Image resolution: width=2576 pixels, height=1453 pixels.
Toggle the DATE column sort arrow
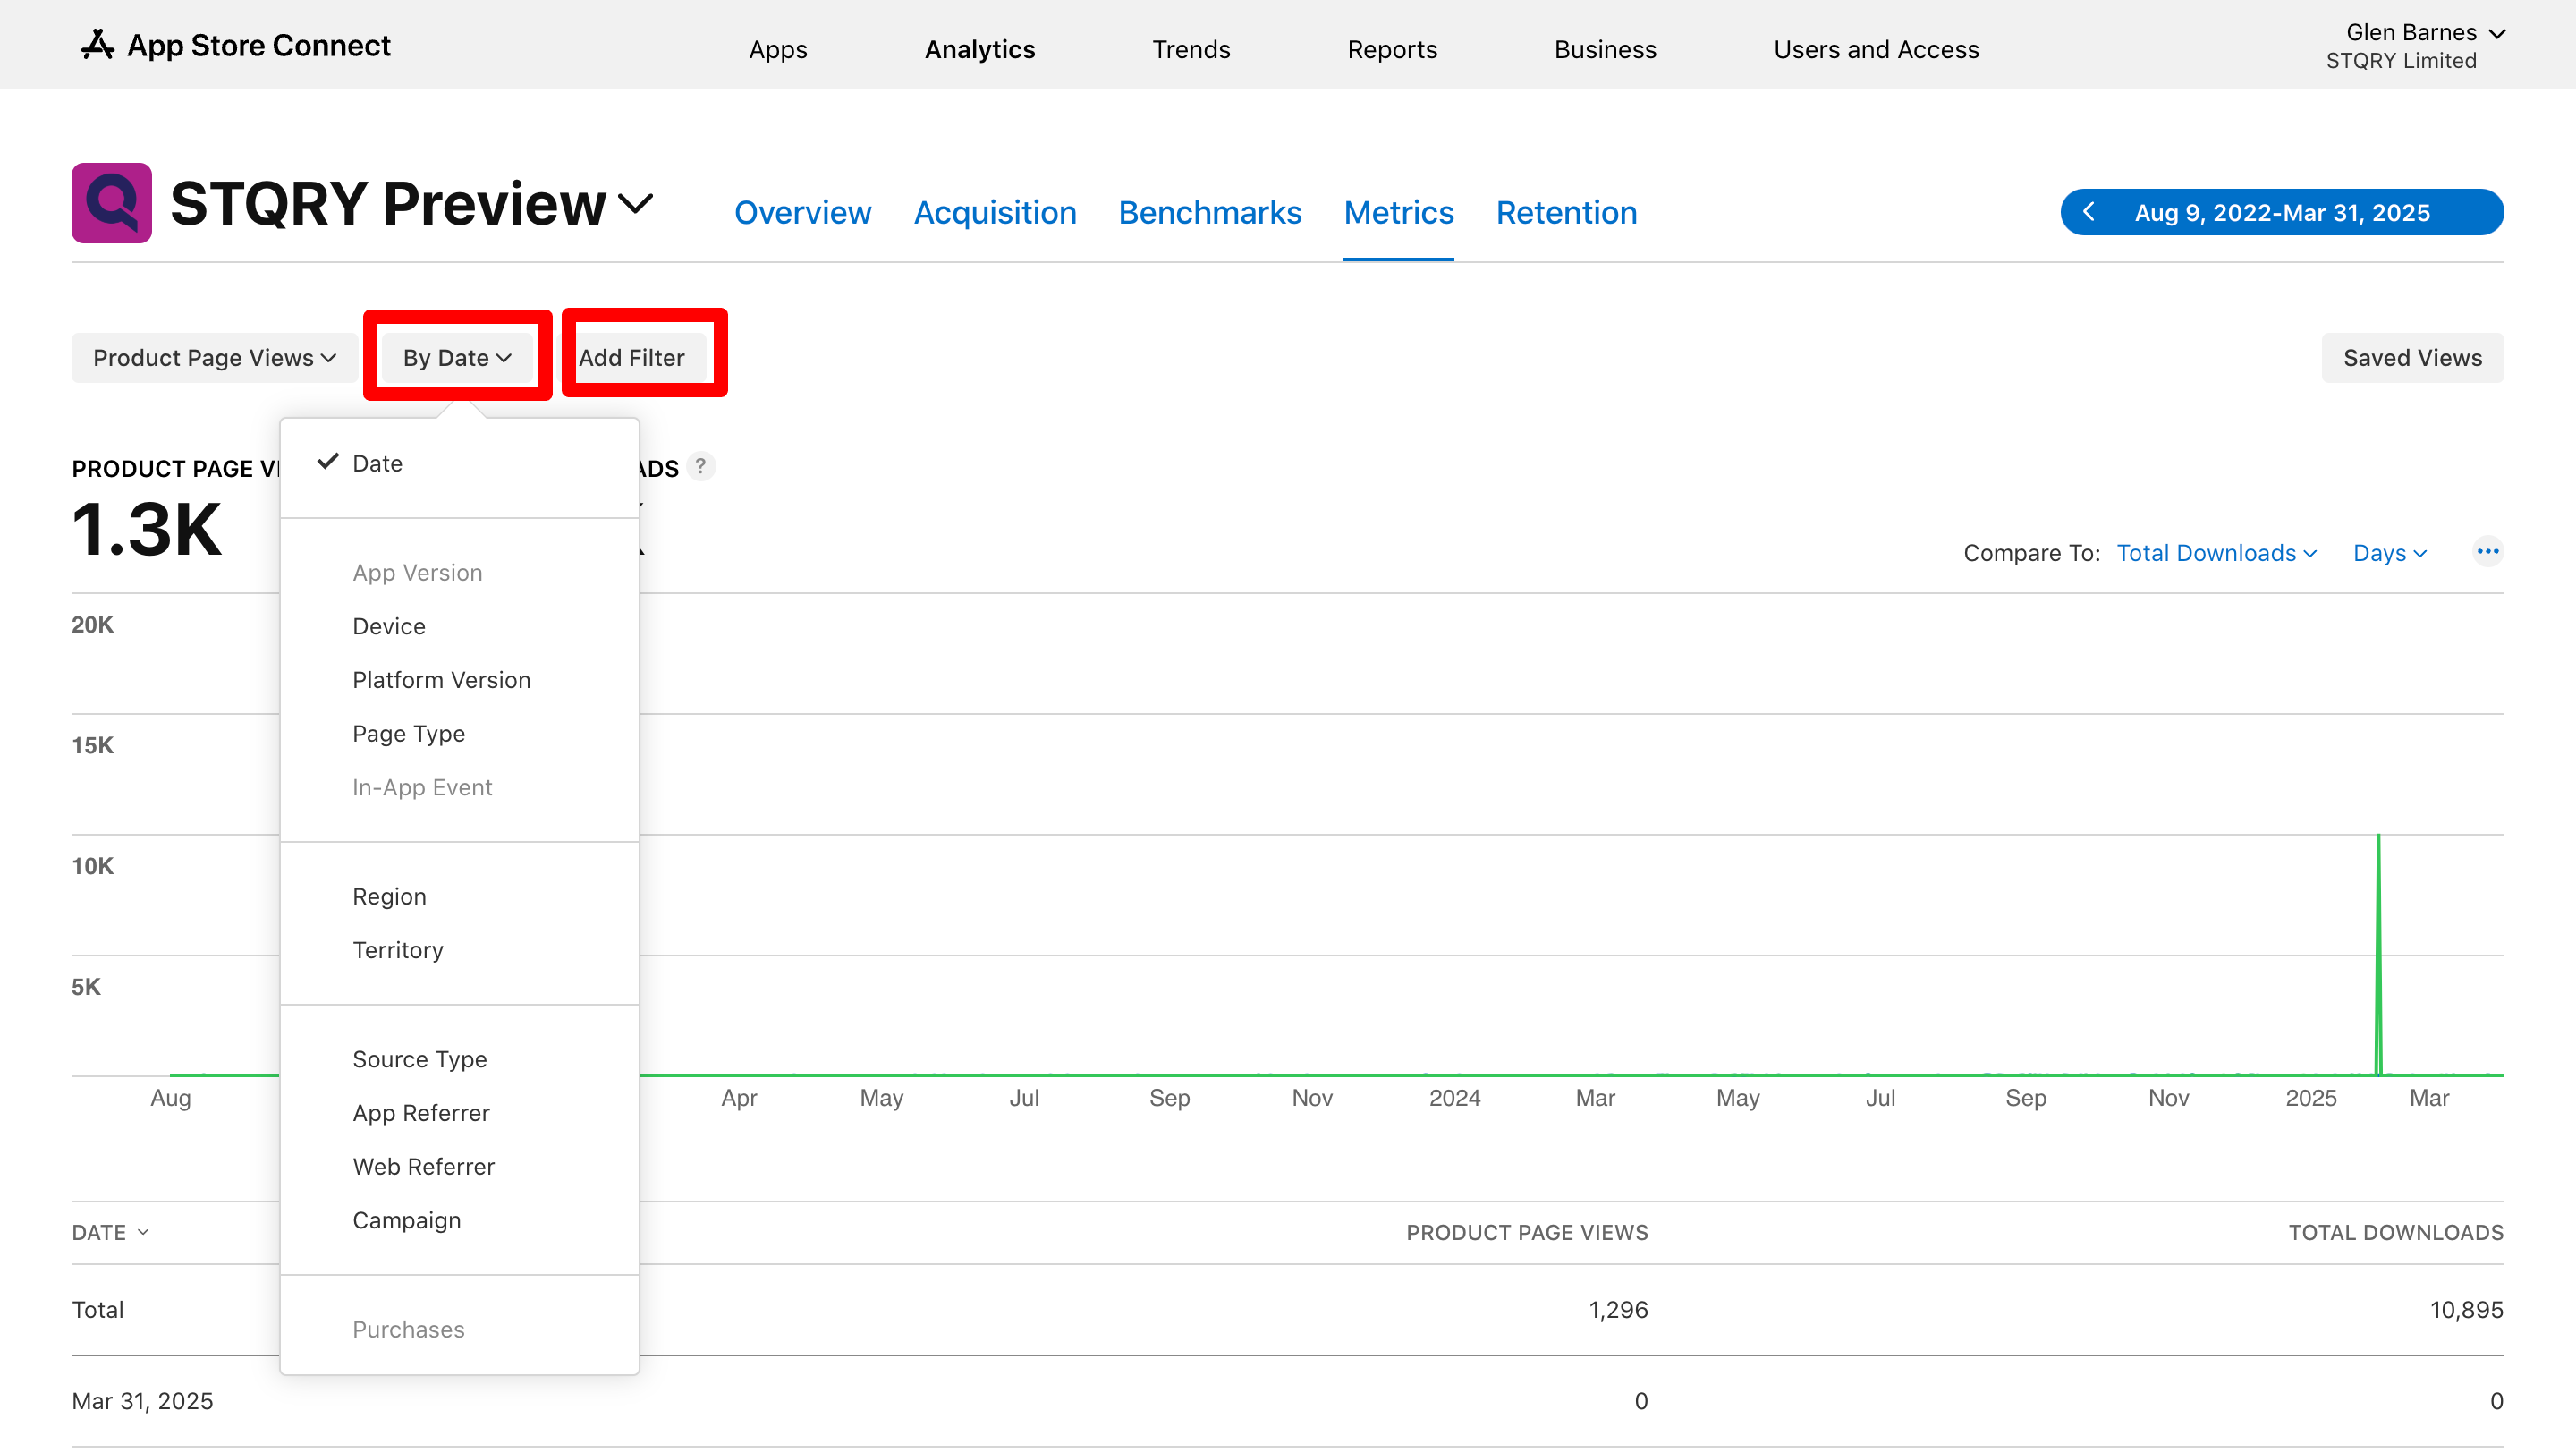pos(143,1233)
